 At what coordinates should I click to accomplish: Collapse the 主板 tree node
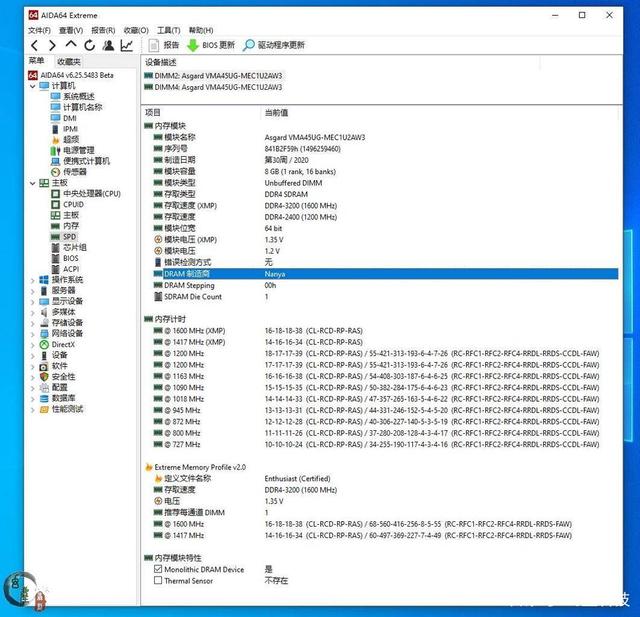[33, 183]
